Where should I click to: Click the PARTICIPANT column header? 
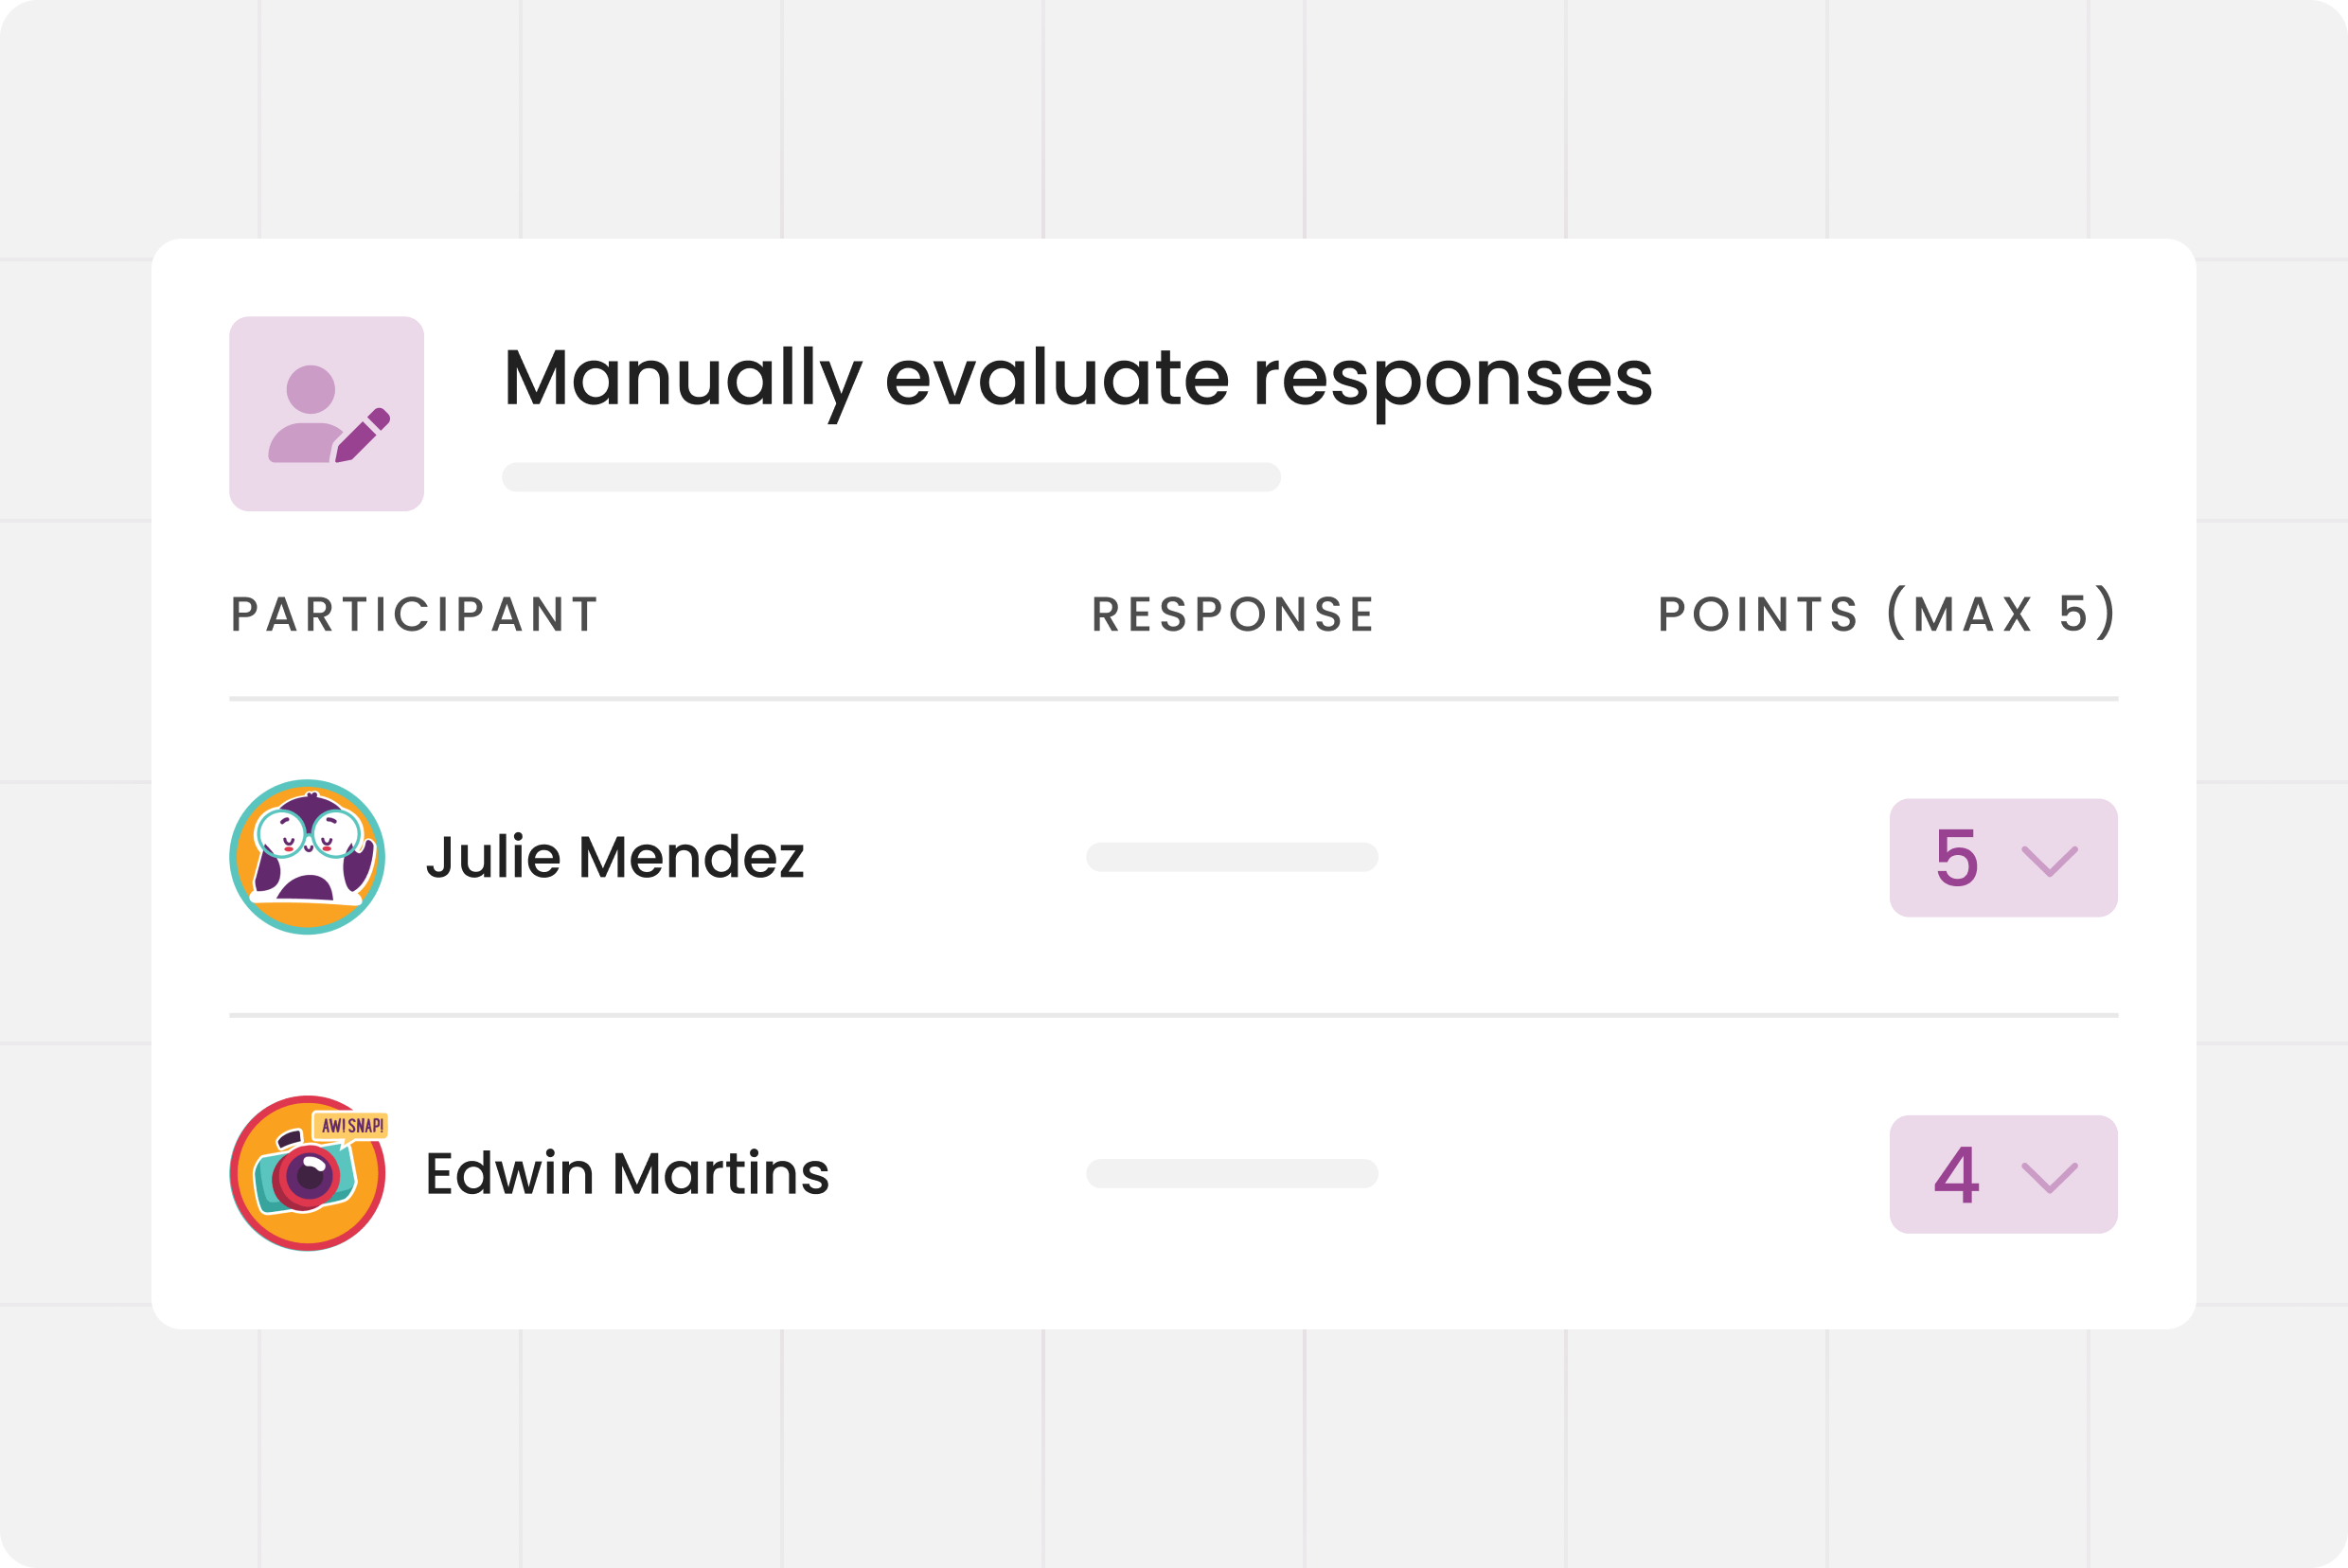(x=415, y=614)
